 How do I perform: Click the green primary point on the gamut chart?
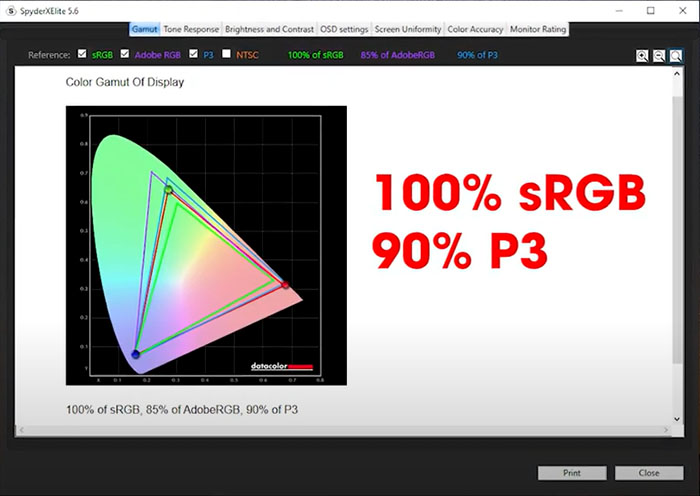click(x=168, y=190)
